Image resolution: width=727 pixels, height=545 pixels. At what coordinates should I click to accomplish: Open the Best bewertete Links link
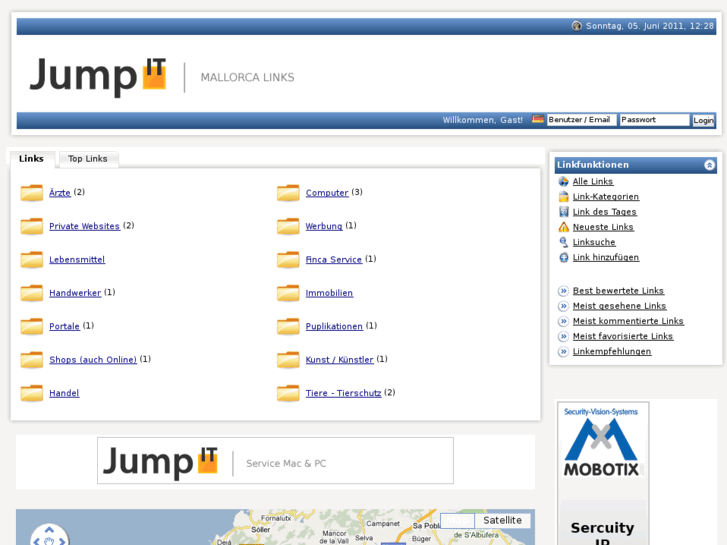[618, 291]
